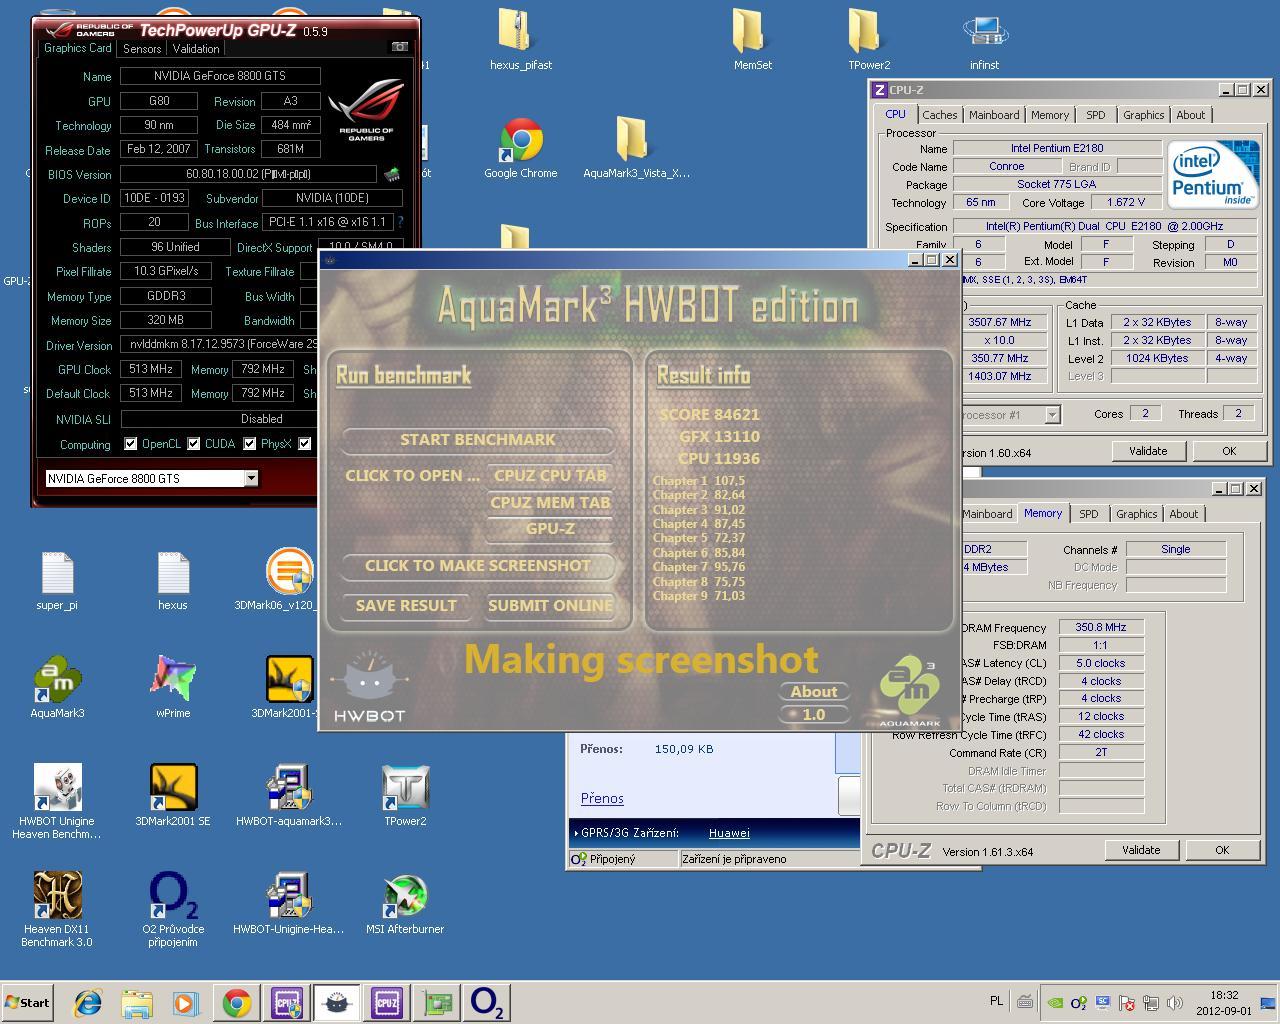This screenshot has height=1024, width=1280.
Task: Click SAVE RESULT in AquaMark3
Action: (406, 606)
